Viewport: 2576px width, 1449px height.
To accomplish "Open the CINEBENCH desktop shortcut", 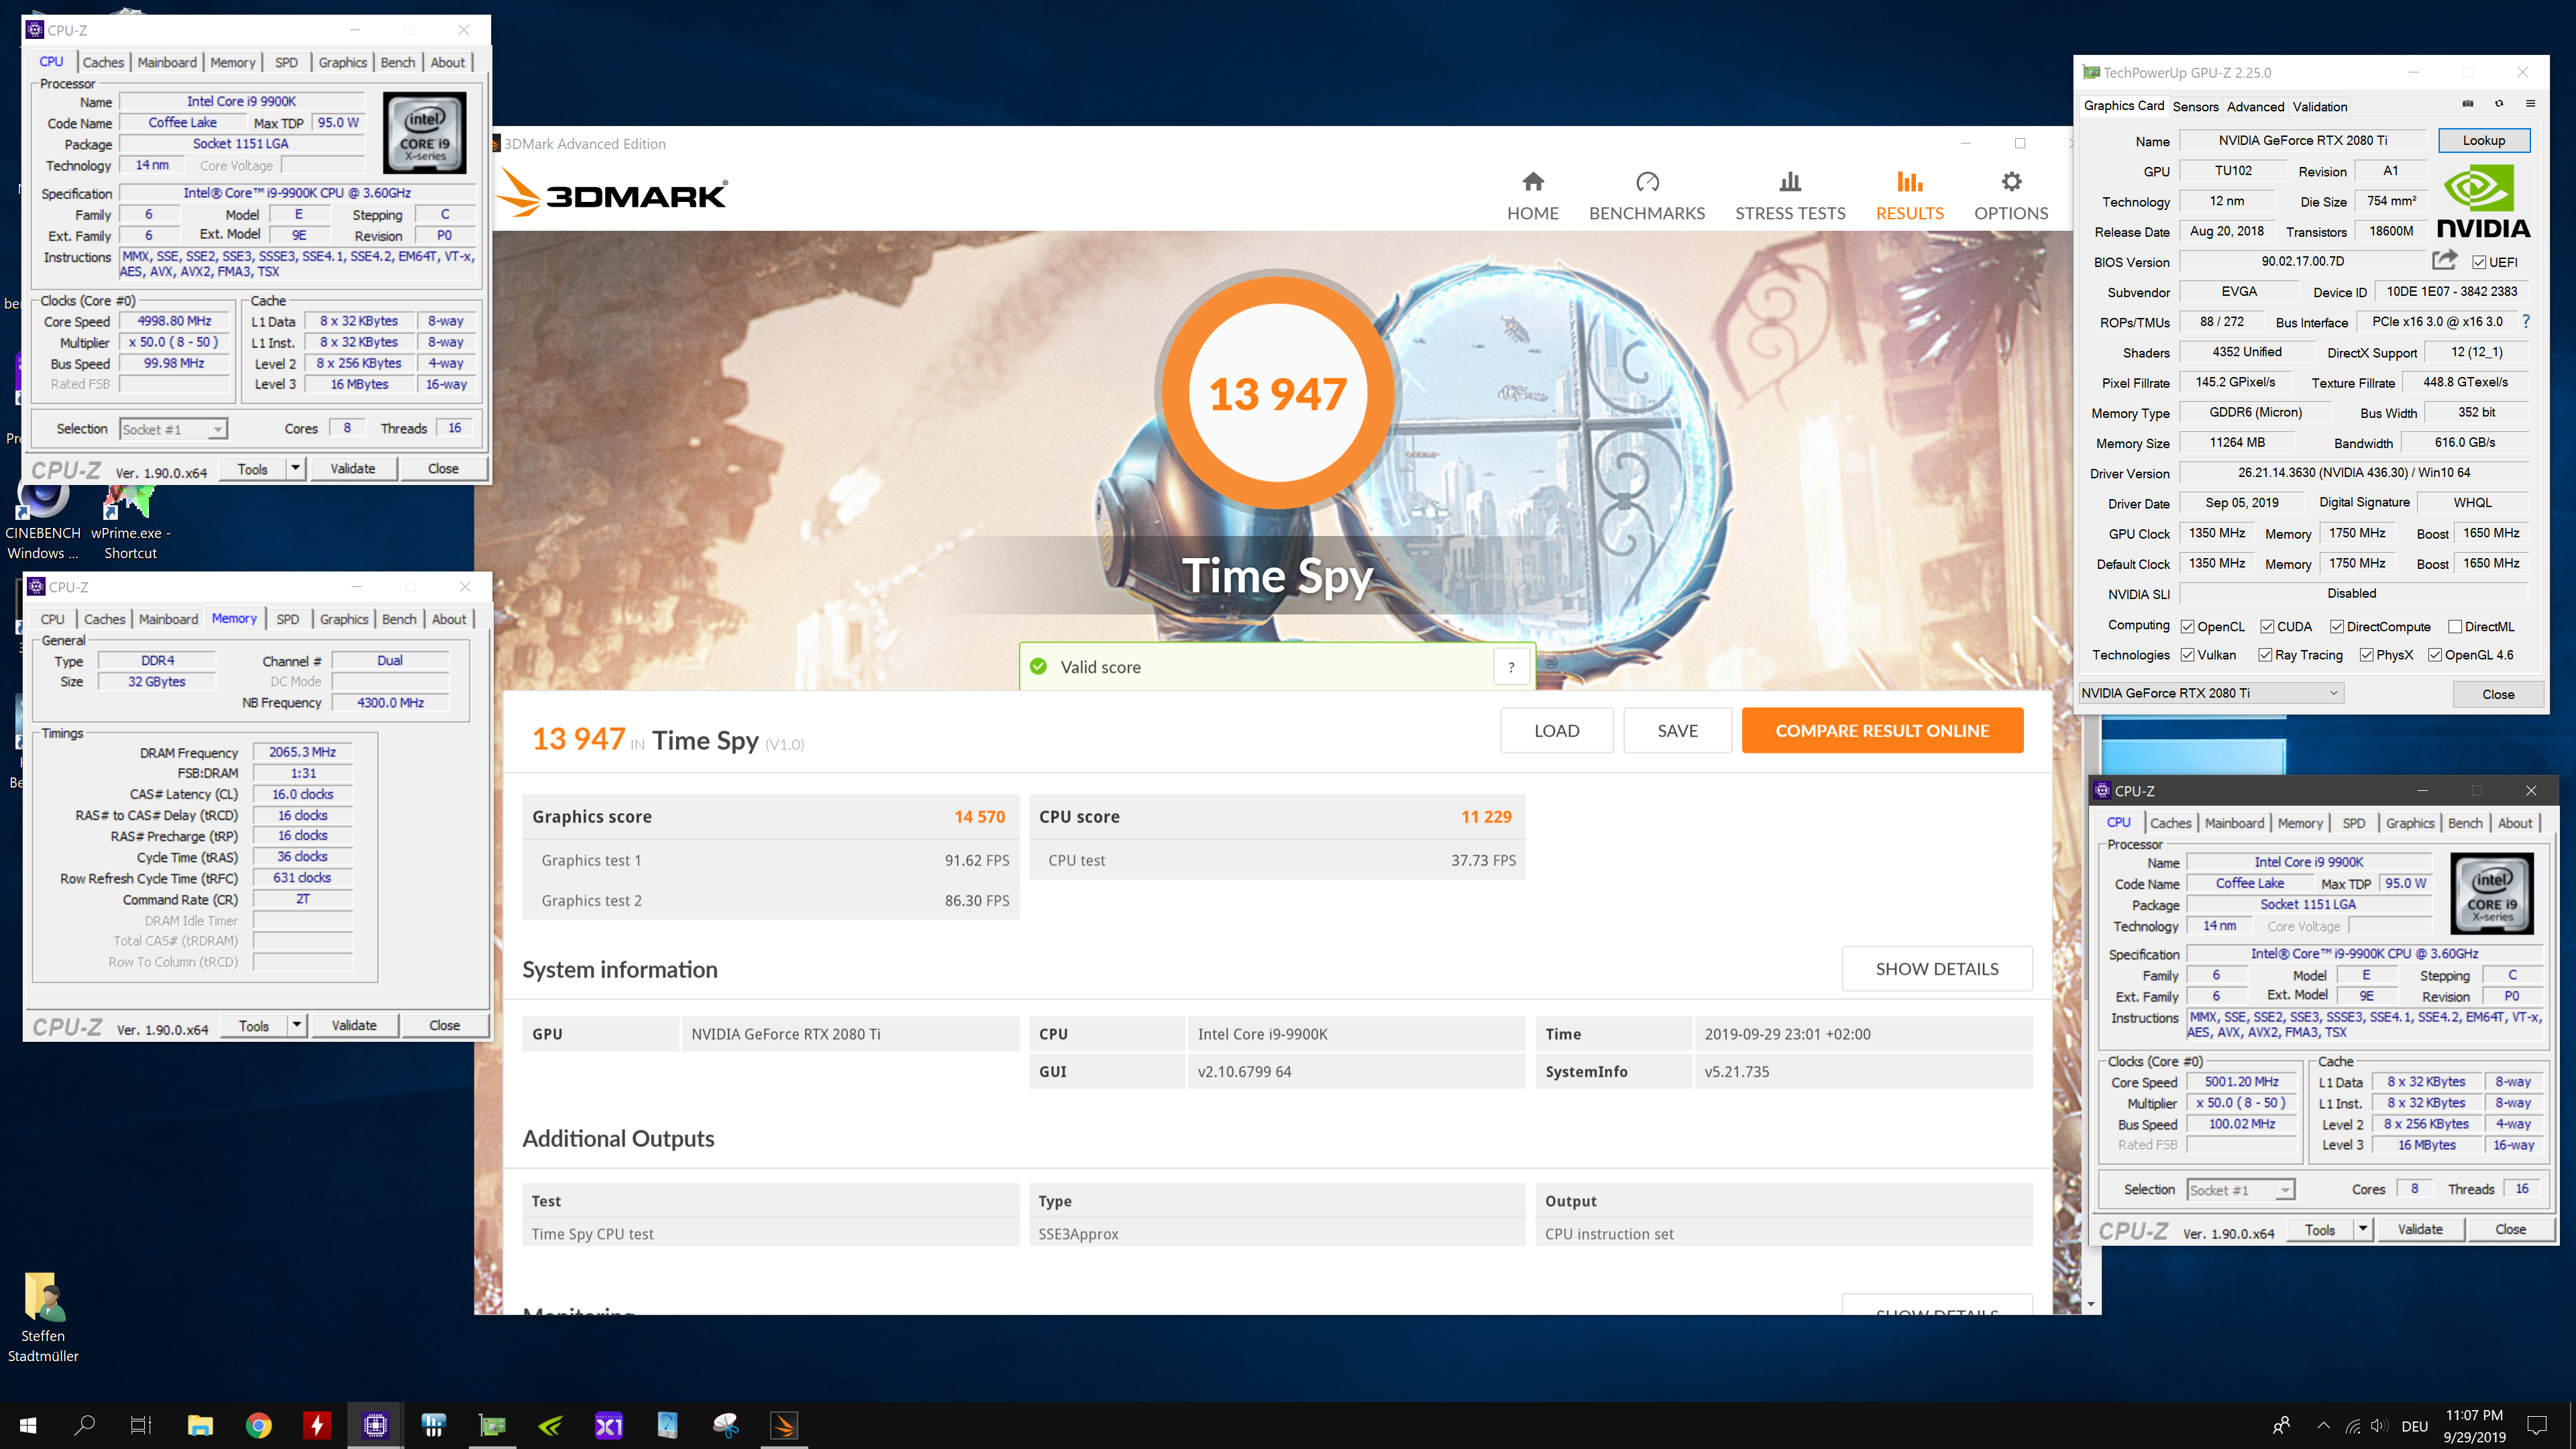I will 43,520.
